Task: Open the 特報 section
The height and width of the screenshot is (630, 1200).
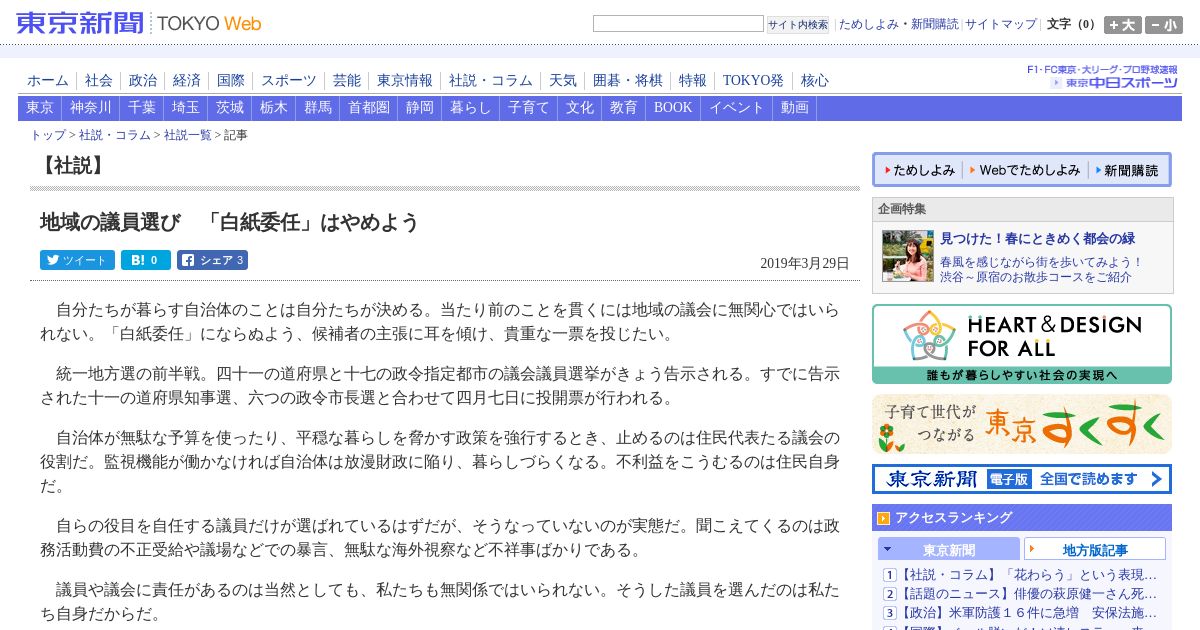Action: pyautogui.click(x=693, y=81)
